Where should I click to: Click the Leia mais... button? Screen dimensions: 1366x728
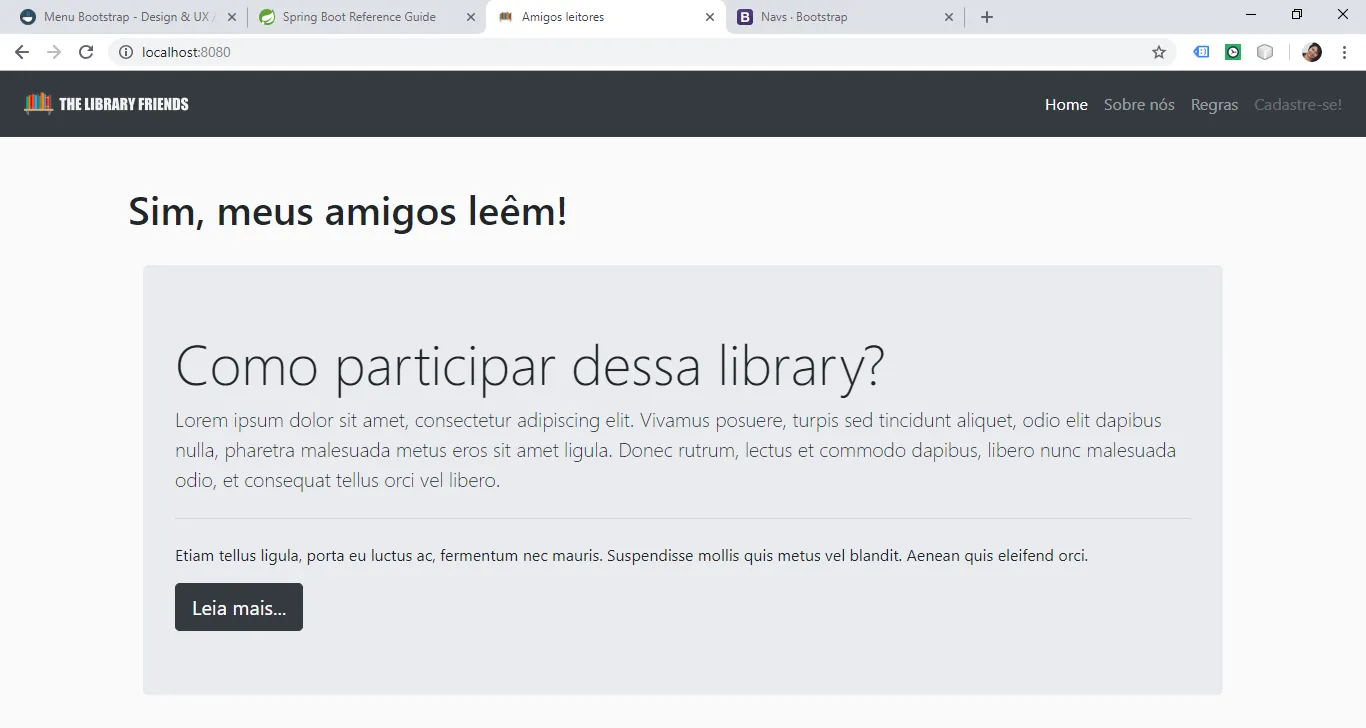click(x=238, y=607)
